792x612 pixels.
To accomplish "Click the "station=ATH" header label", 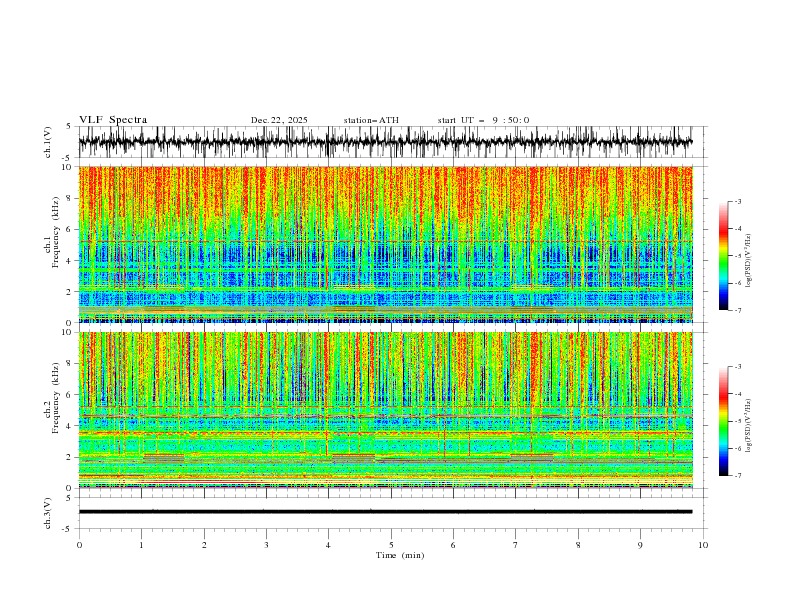I will [x=371, y=120].
